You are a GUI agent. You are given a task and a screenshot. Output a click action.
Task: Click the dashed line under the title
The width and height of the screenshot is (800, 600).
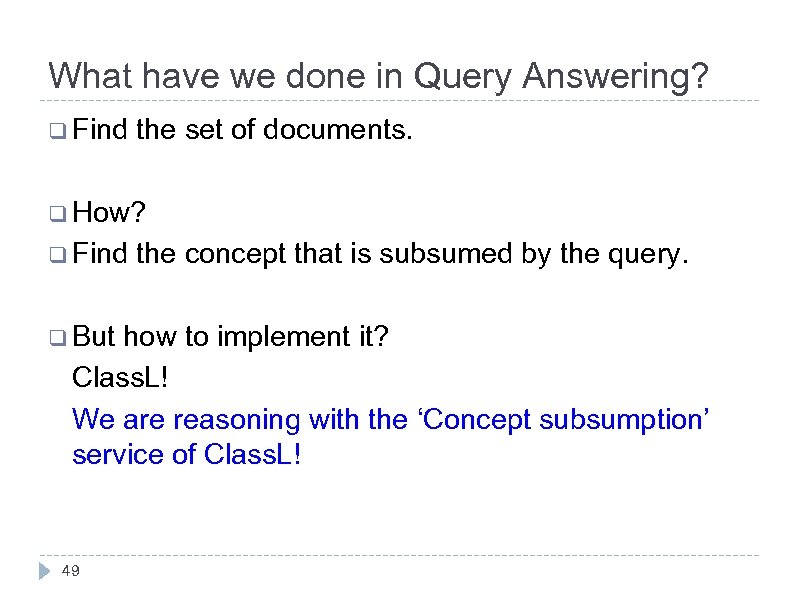pos(400,100)
